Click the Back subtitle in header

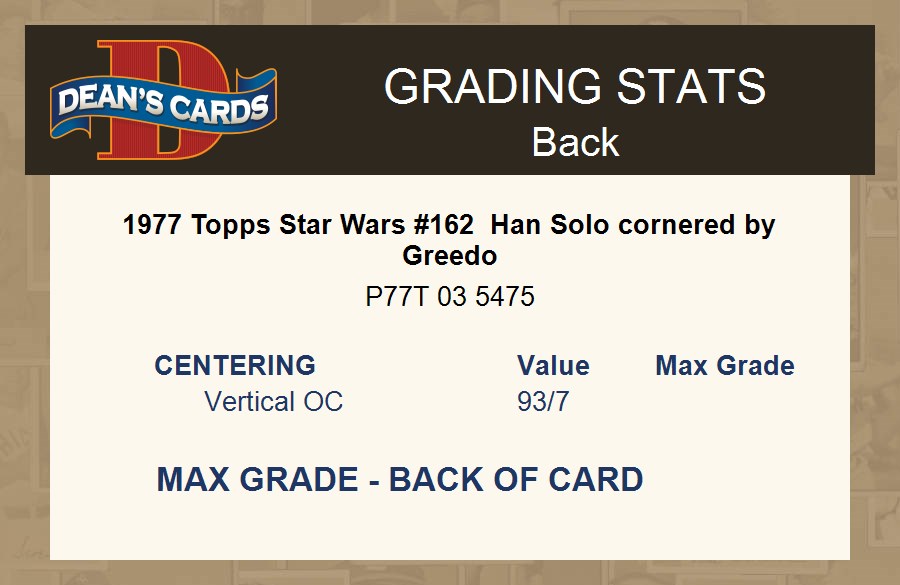pos(575,142)
